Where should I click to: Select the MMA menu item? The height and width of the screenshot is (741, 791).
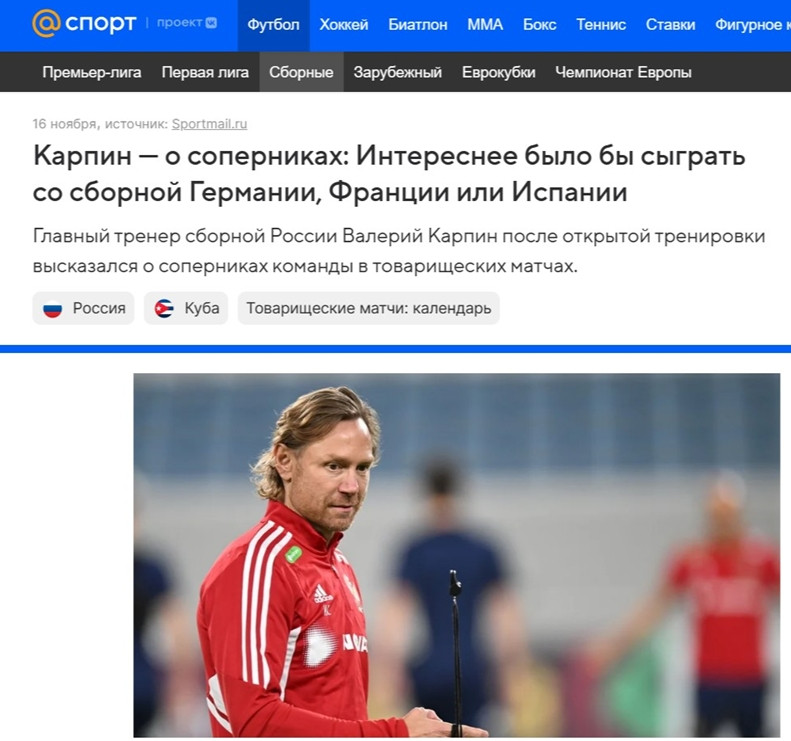tap(485, 25)
